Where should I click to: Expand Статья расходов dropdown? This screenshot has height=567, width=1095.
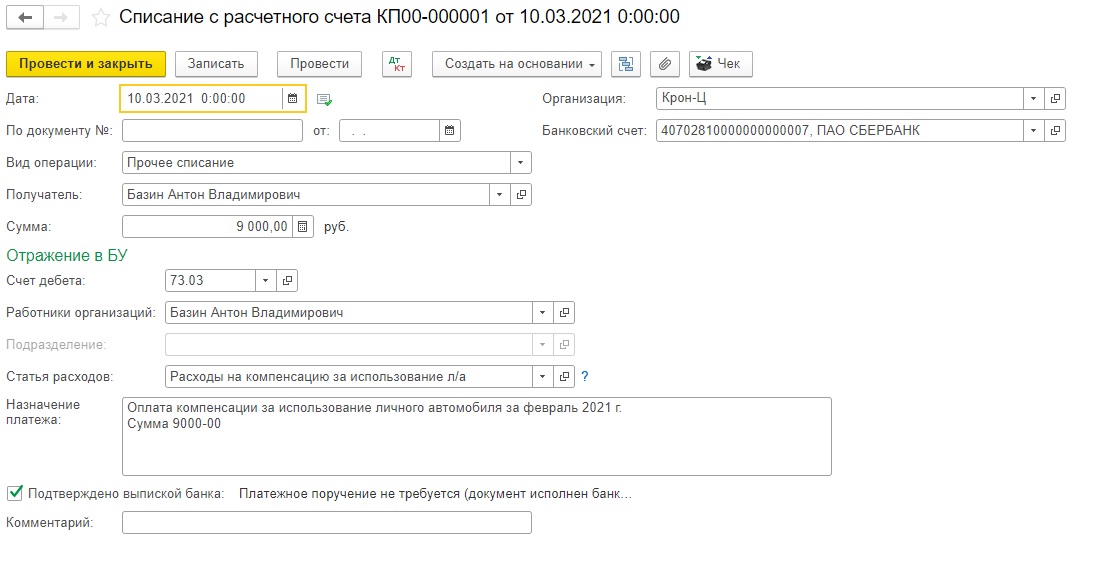[543, 377]
